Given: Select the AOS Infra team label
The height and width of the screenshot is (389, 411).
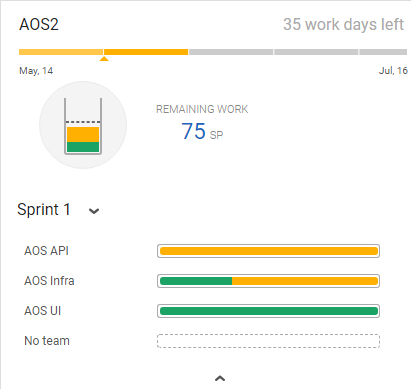Looking at the screenshot, I should point(49,281).
